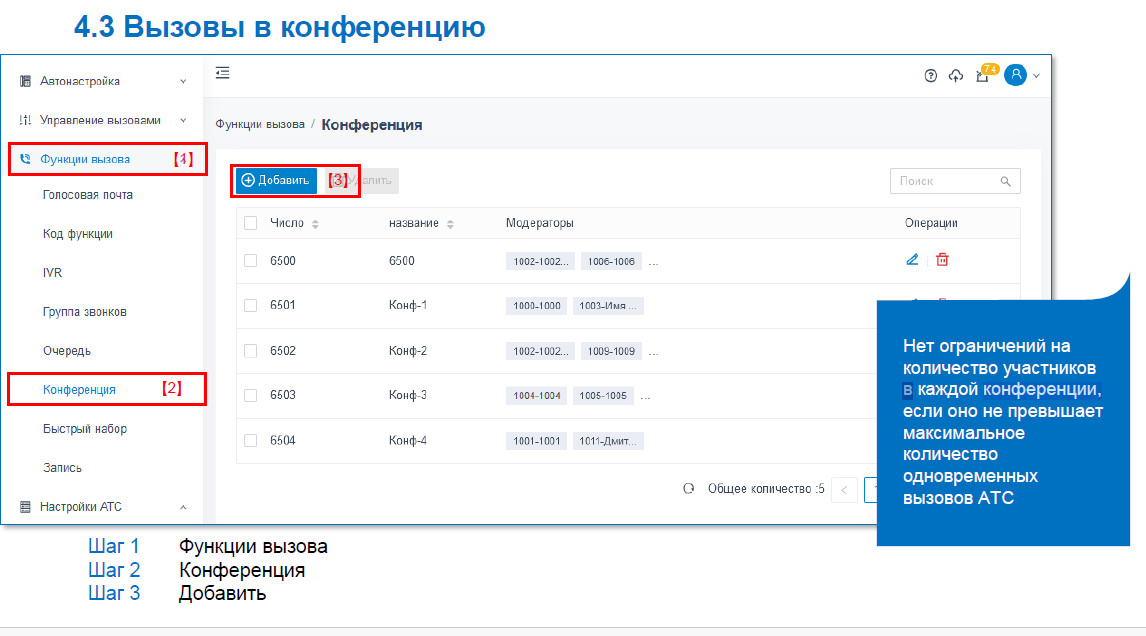Click moderator tag 1011-Дмит
The width and height of the screenshot is (1146, 636).
[x=608, y=442]
